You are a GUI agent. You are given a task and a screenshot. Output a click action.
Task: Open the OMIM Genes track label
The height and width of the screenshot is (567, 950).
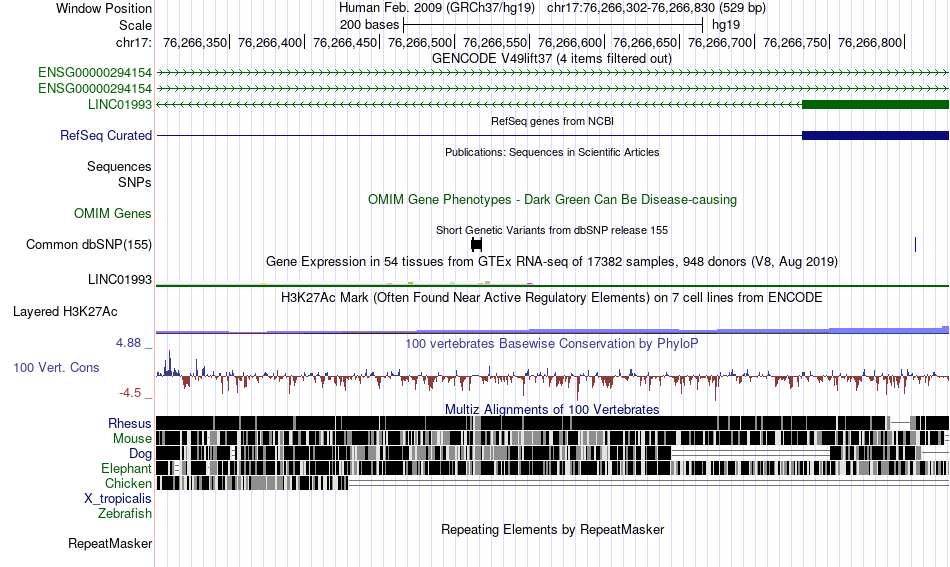pos(112,214)
